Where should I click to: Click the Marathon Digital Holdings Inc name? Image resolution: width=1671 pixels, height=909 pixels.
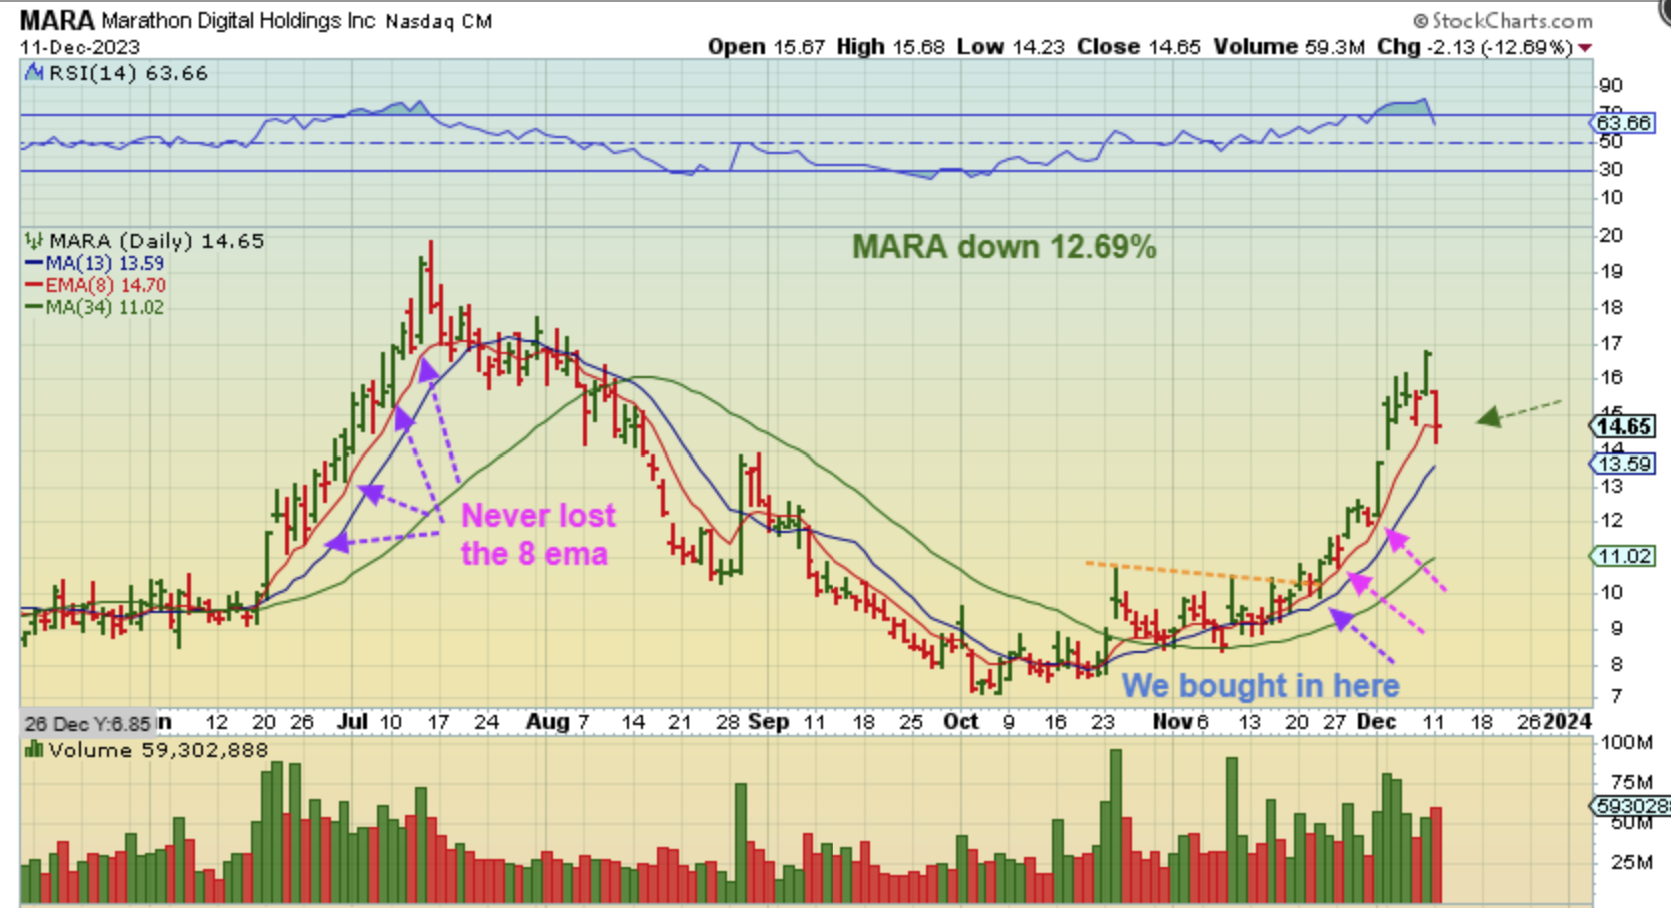238,21
